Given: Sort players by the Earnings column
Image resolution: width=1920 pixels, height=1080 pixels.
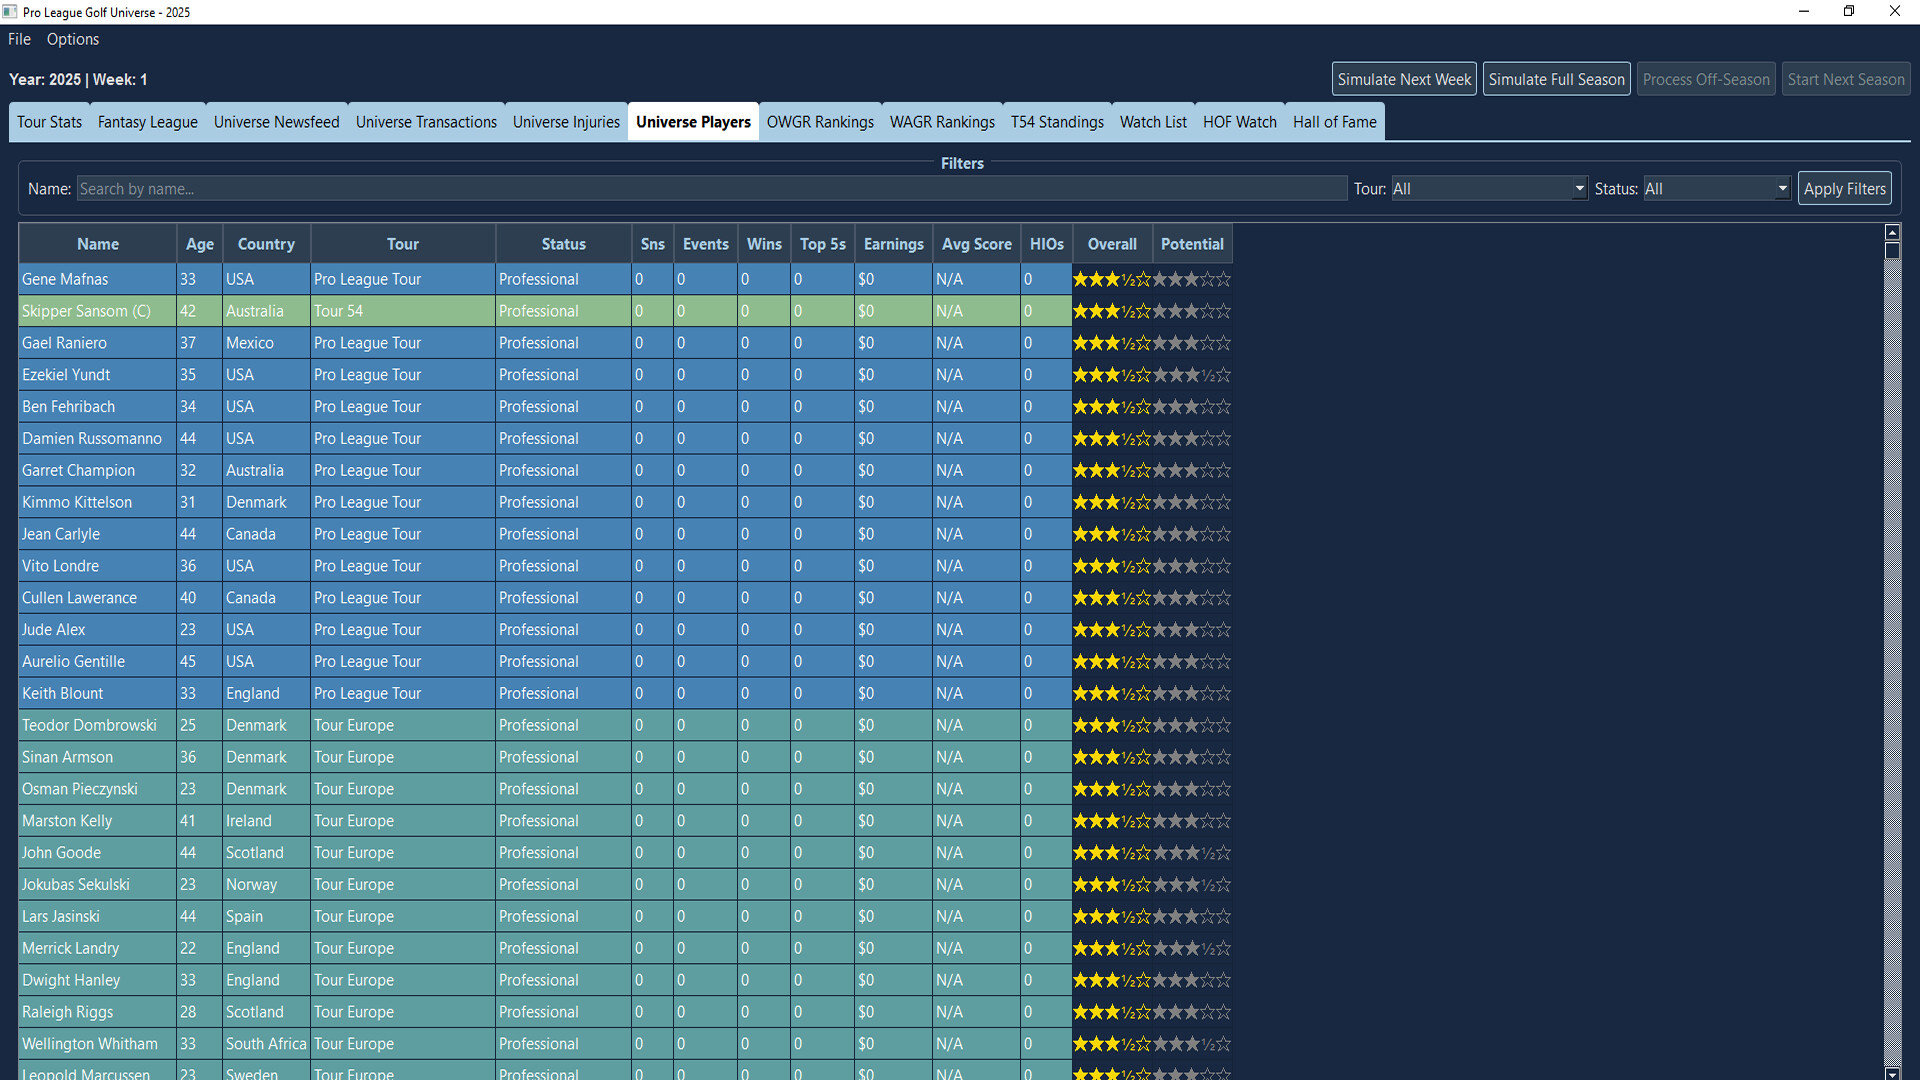Looking at the screenshot, I should [893, 243].
